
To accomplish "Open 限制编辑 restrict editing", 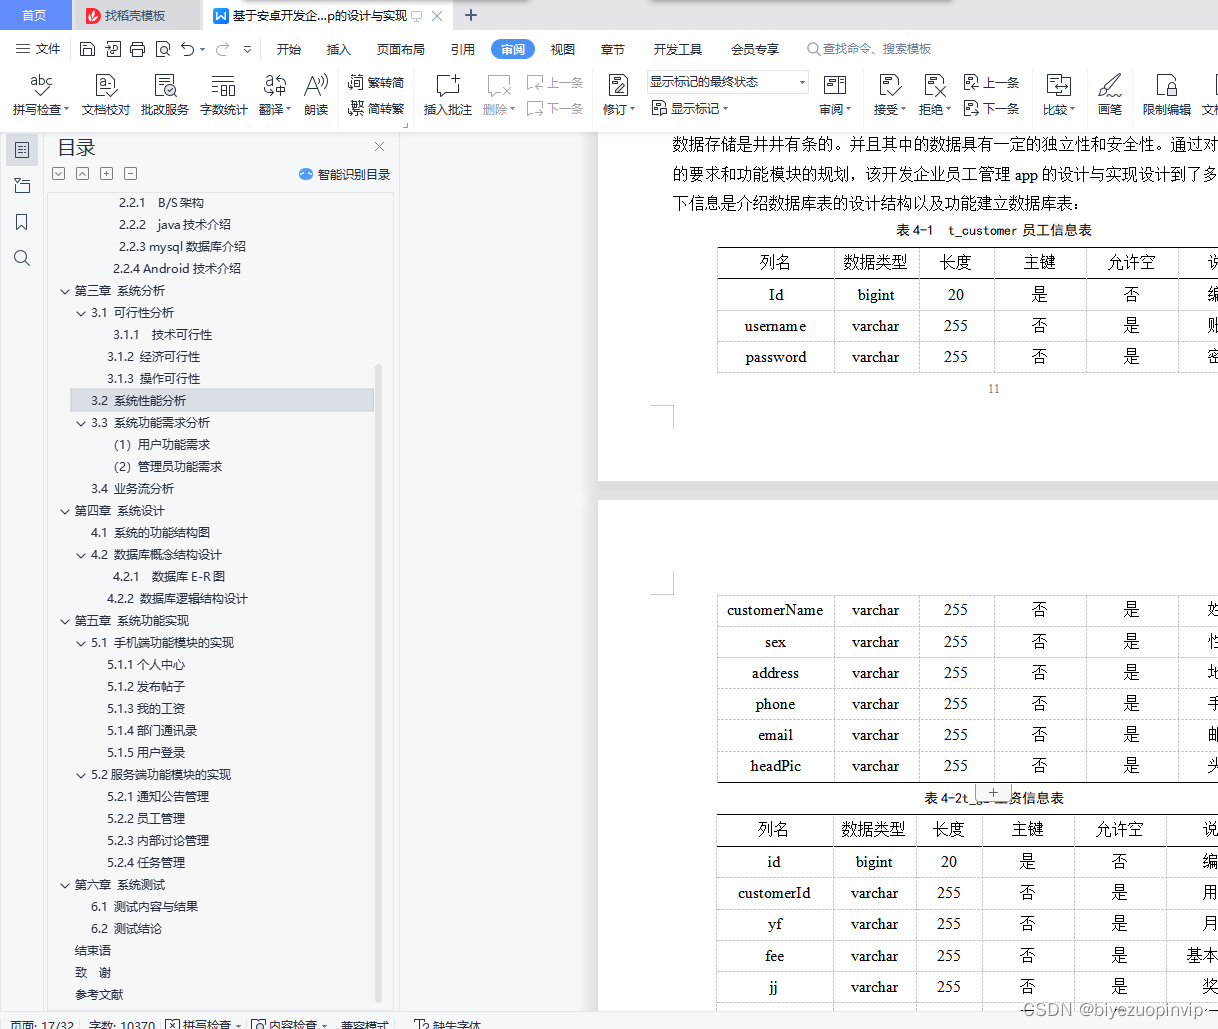I will point(1166,95).
